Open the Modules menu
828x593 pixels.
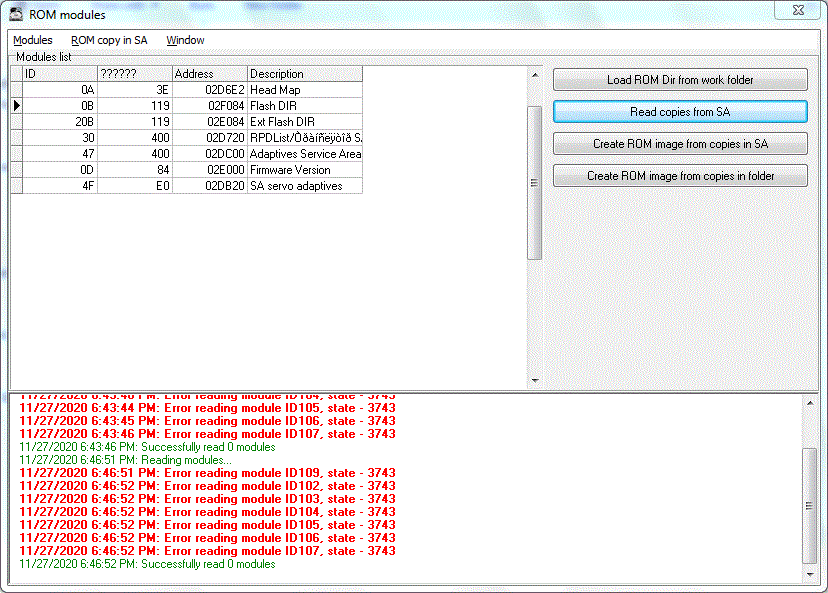click(x=33, y=40)
